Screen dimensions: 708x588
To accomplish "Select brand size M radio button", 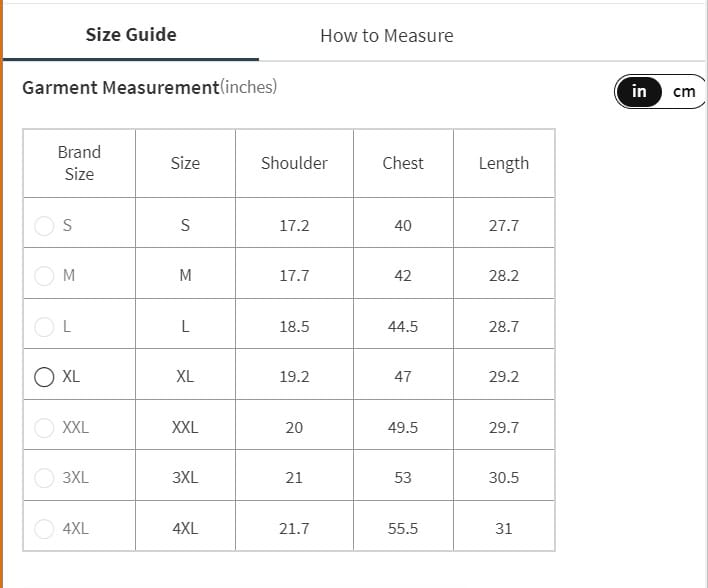I will [45, 276].
